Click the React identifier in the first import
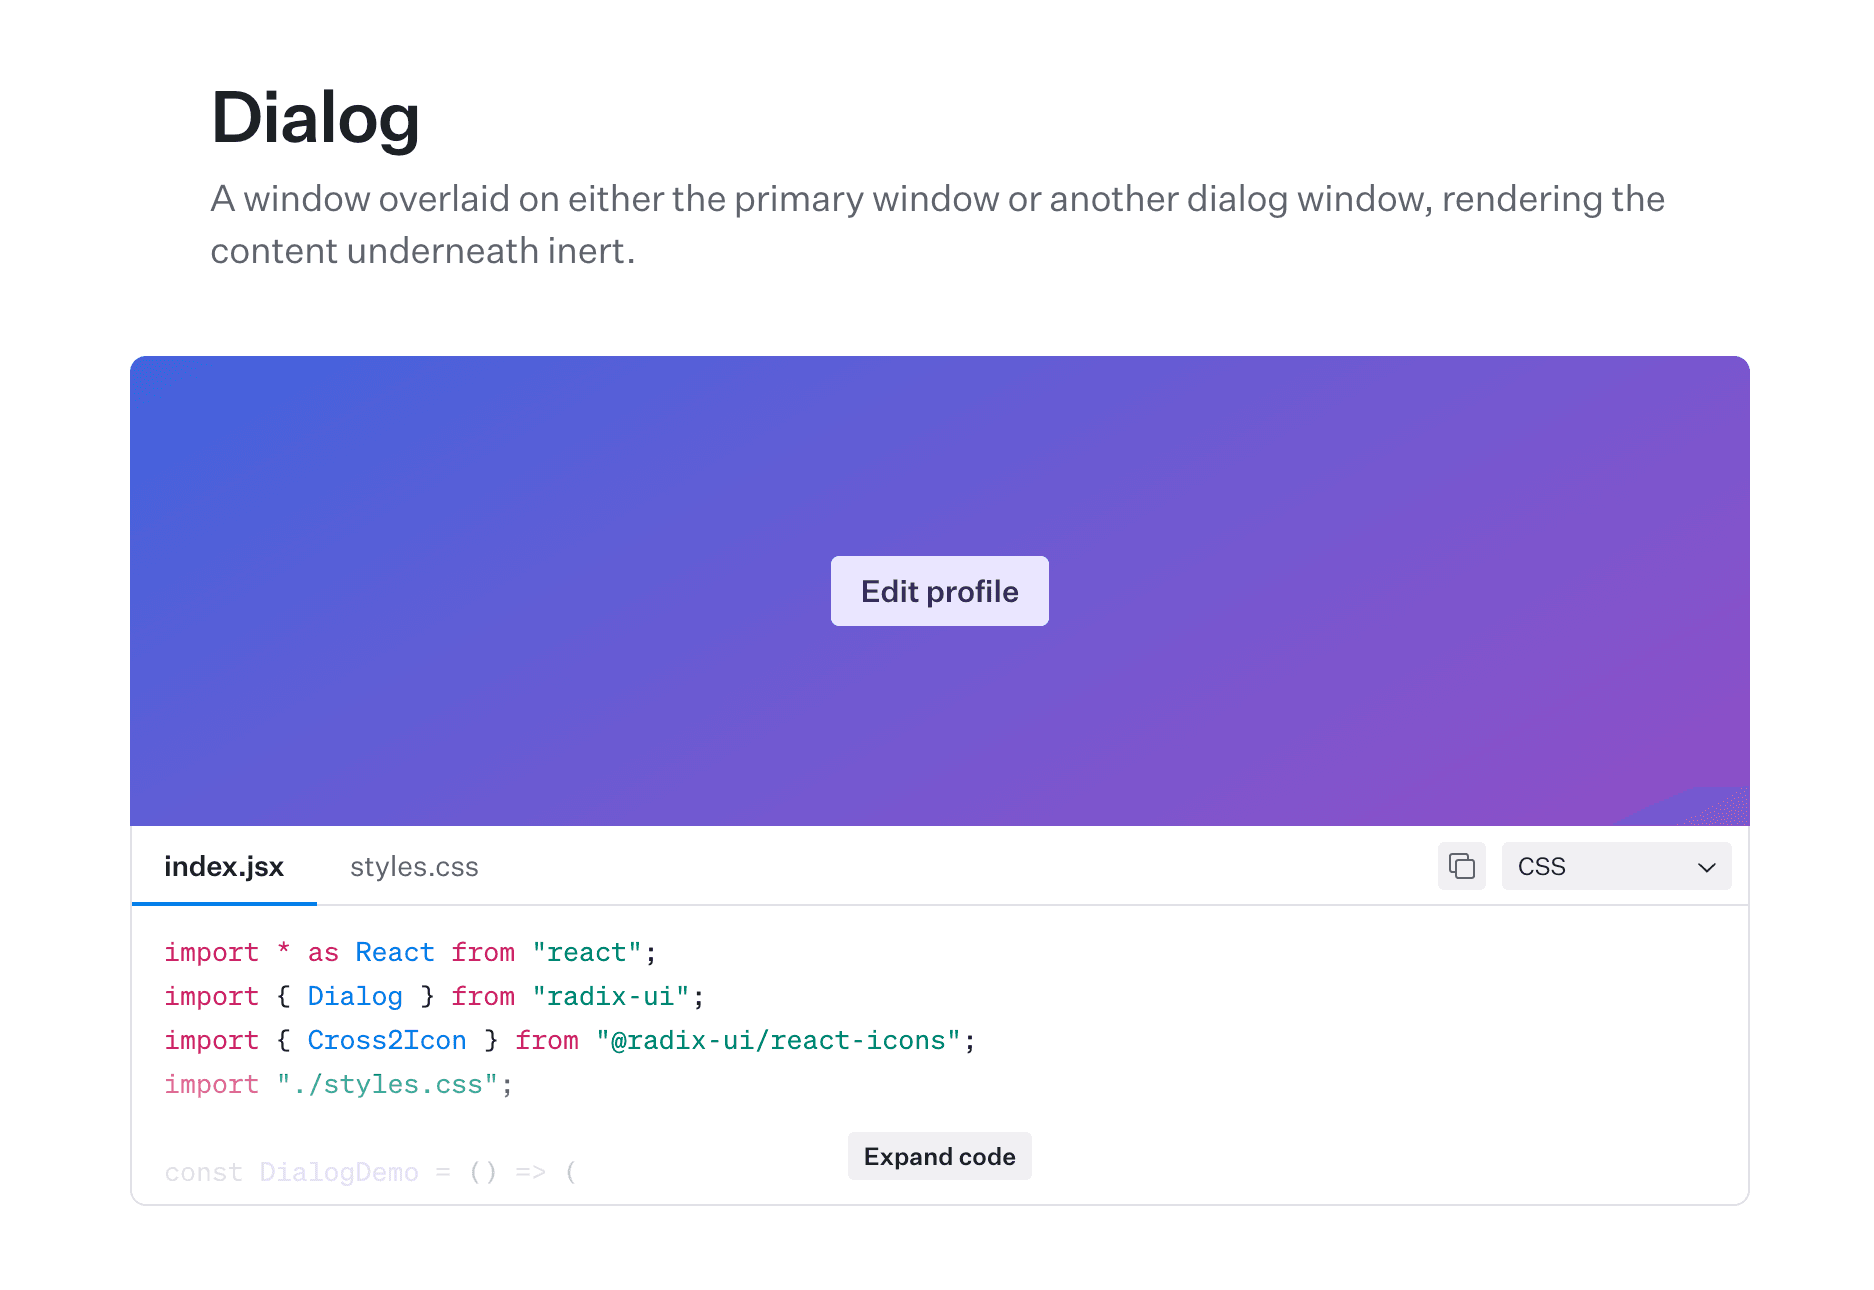 click(x=394, y=952)
